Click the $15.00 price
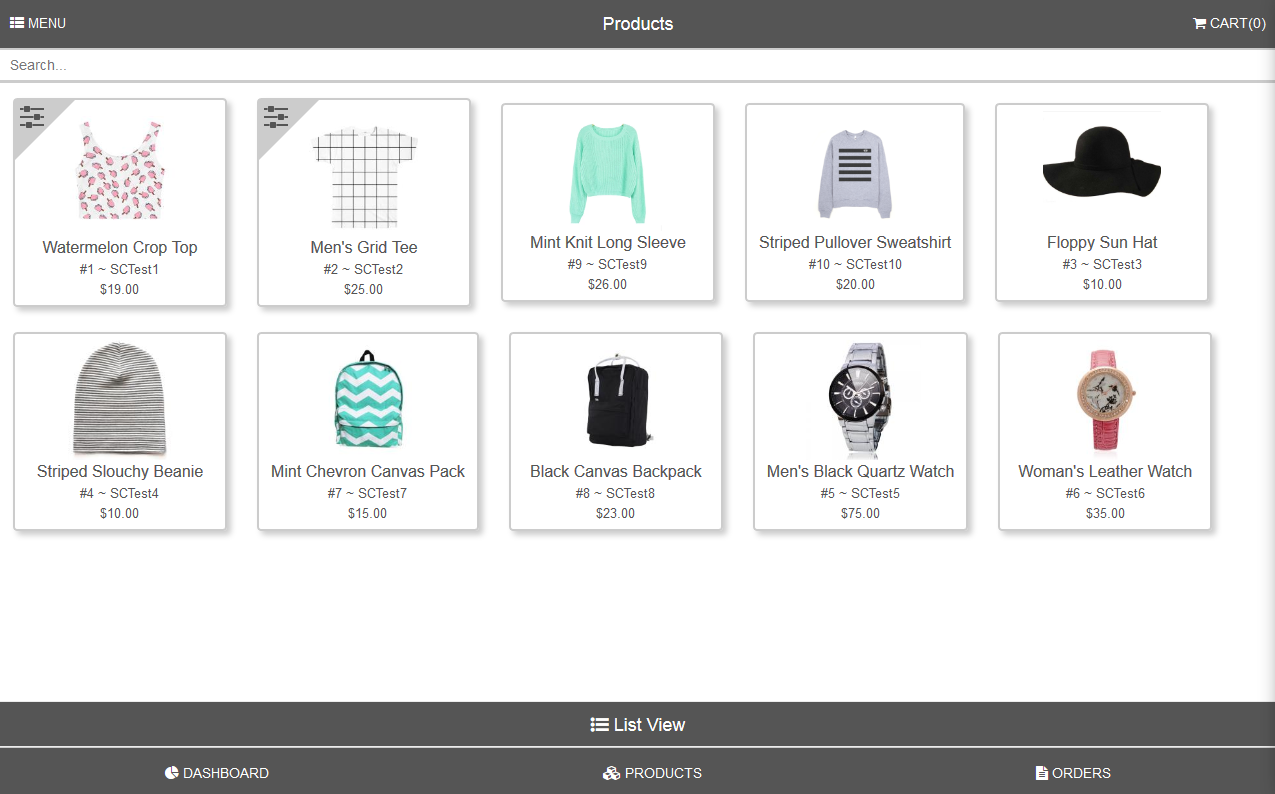The image size is (1275, 794). pyautogui.click(x=368, y=513)
